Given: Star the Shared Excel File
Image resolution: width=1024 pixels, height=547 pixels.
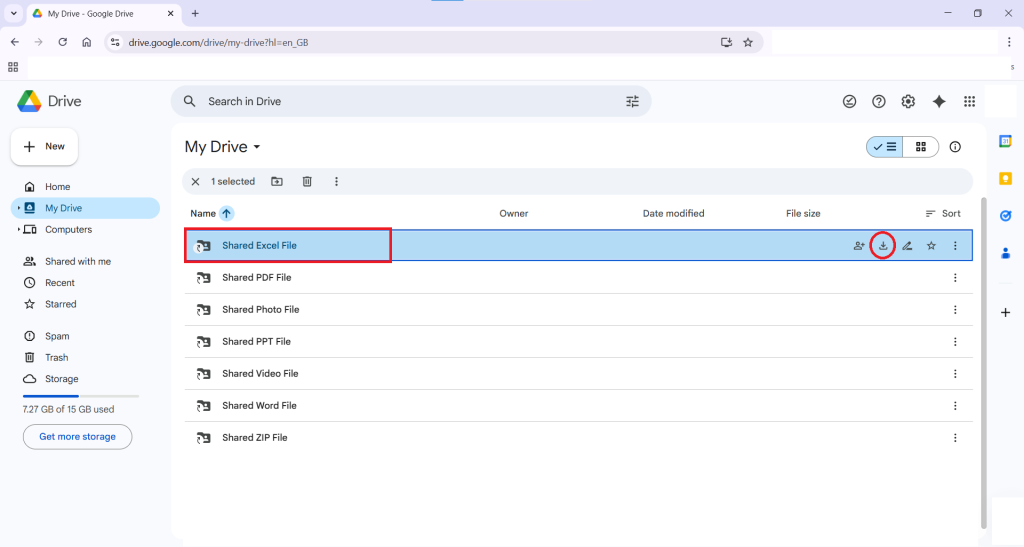Looking at the screenshot, I should 931,246.
